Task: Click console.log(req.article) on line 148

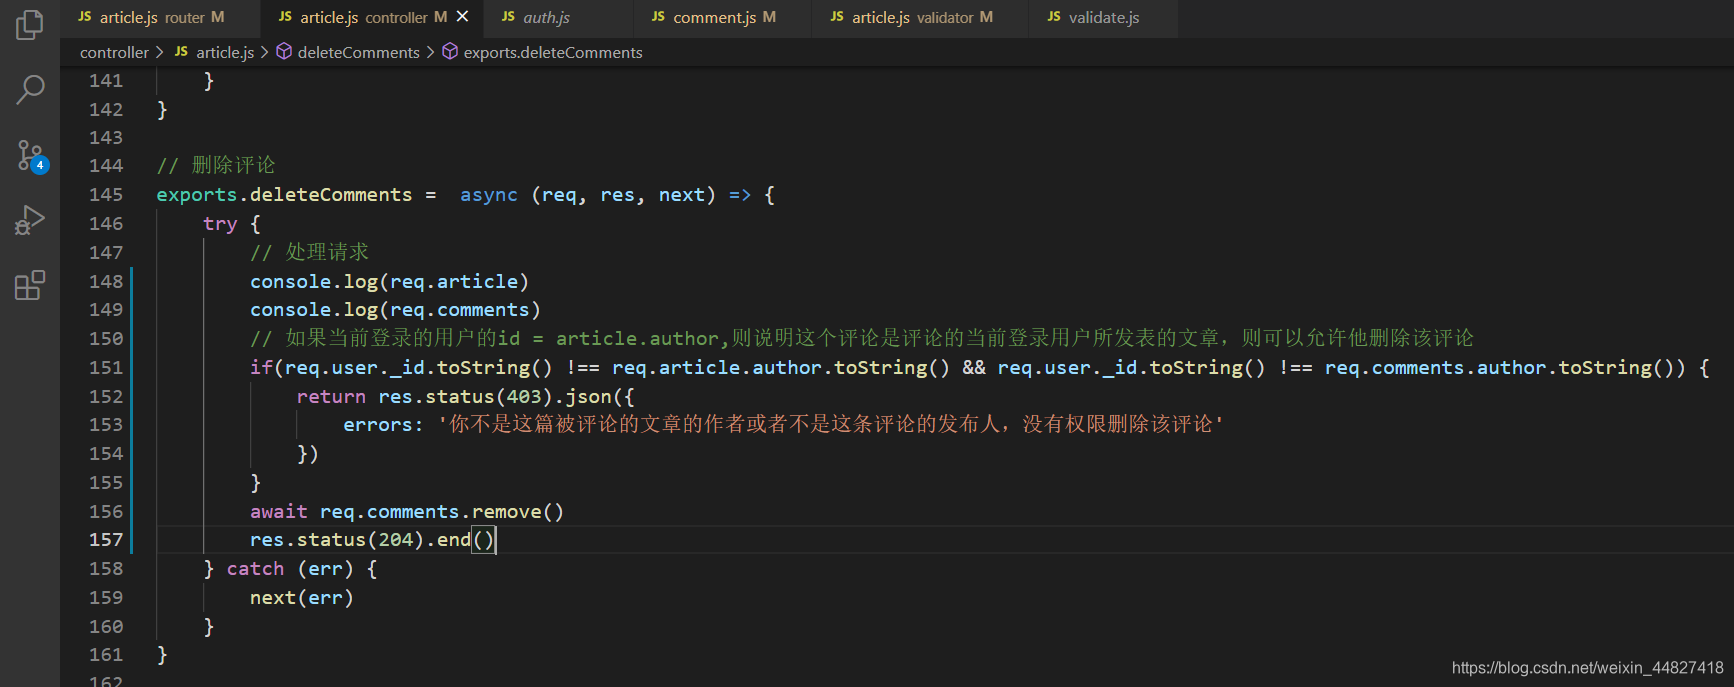Action: (389, 282)
